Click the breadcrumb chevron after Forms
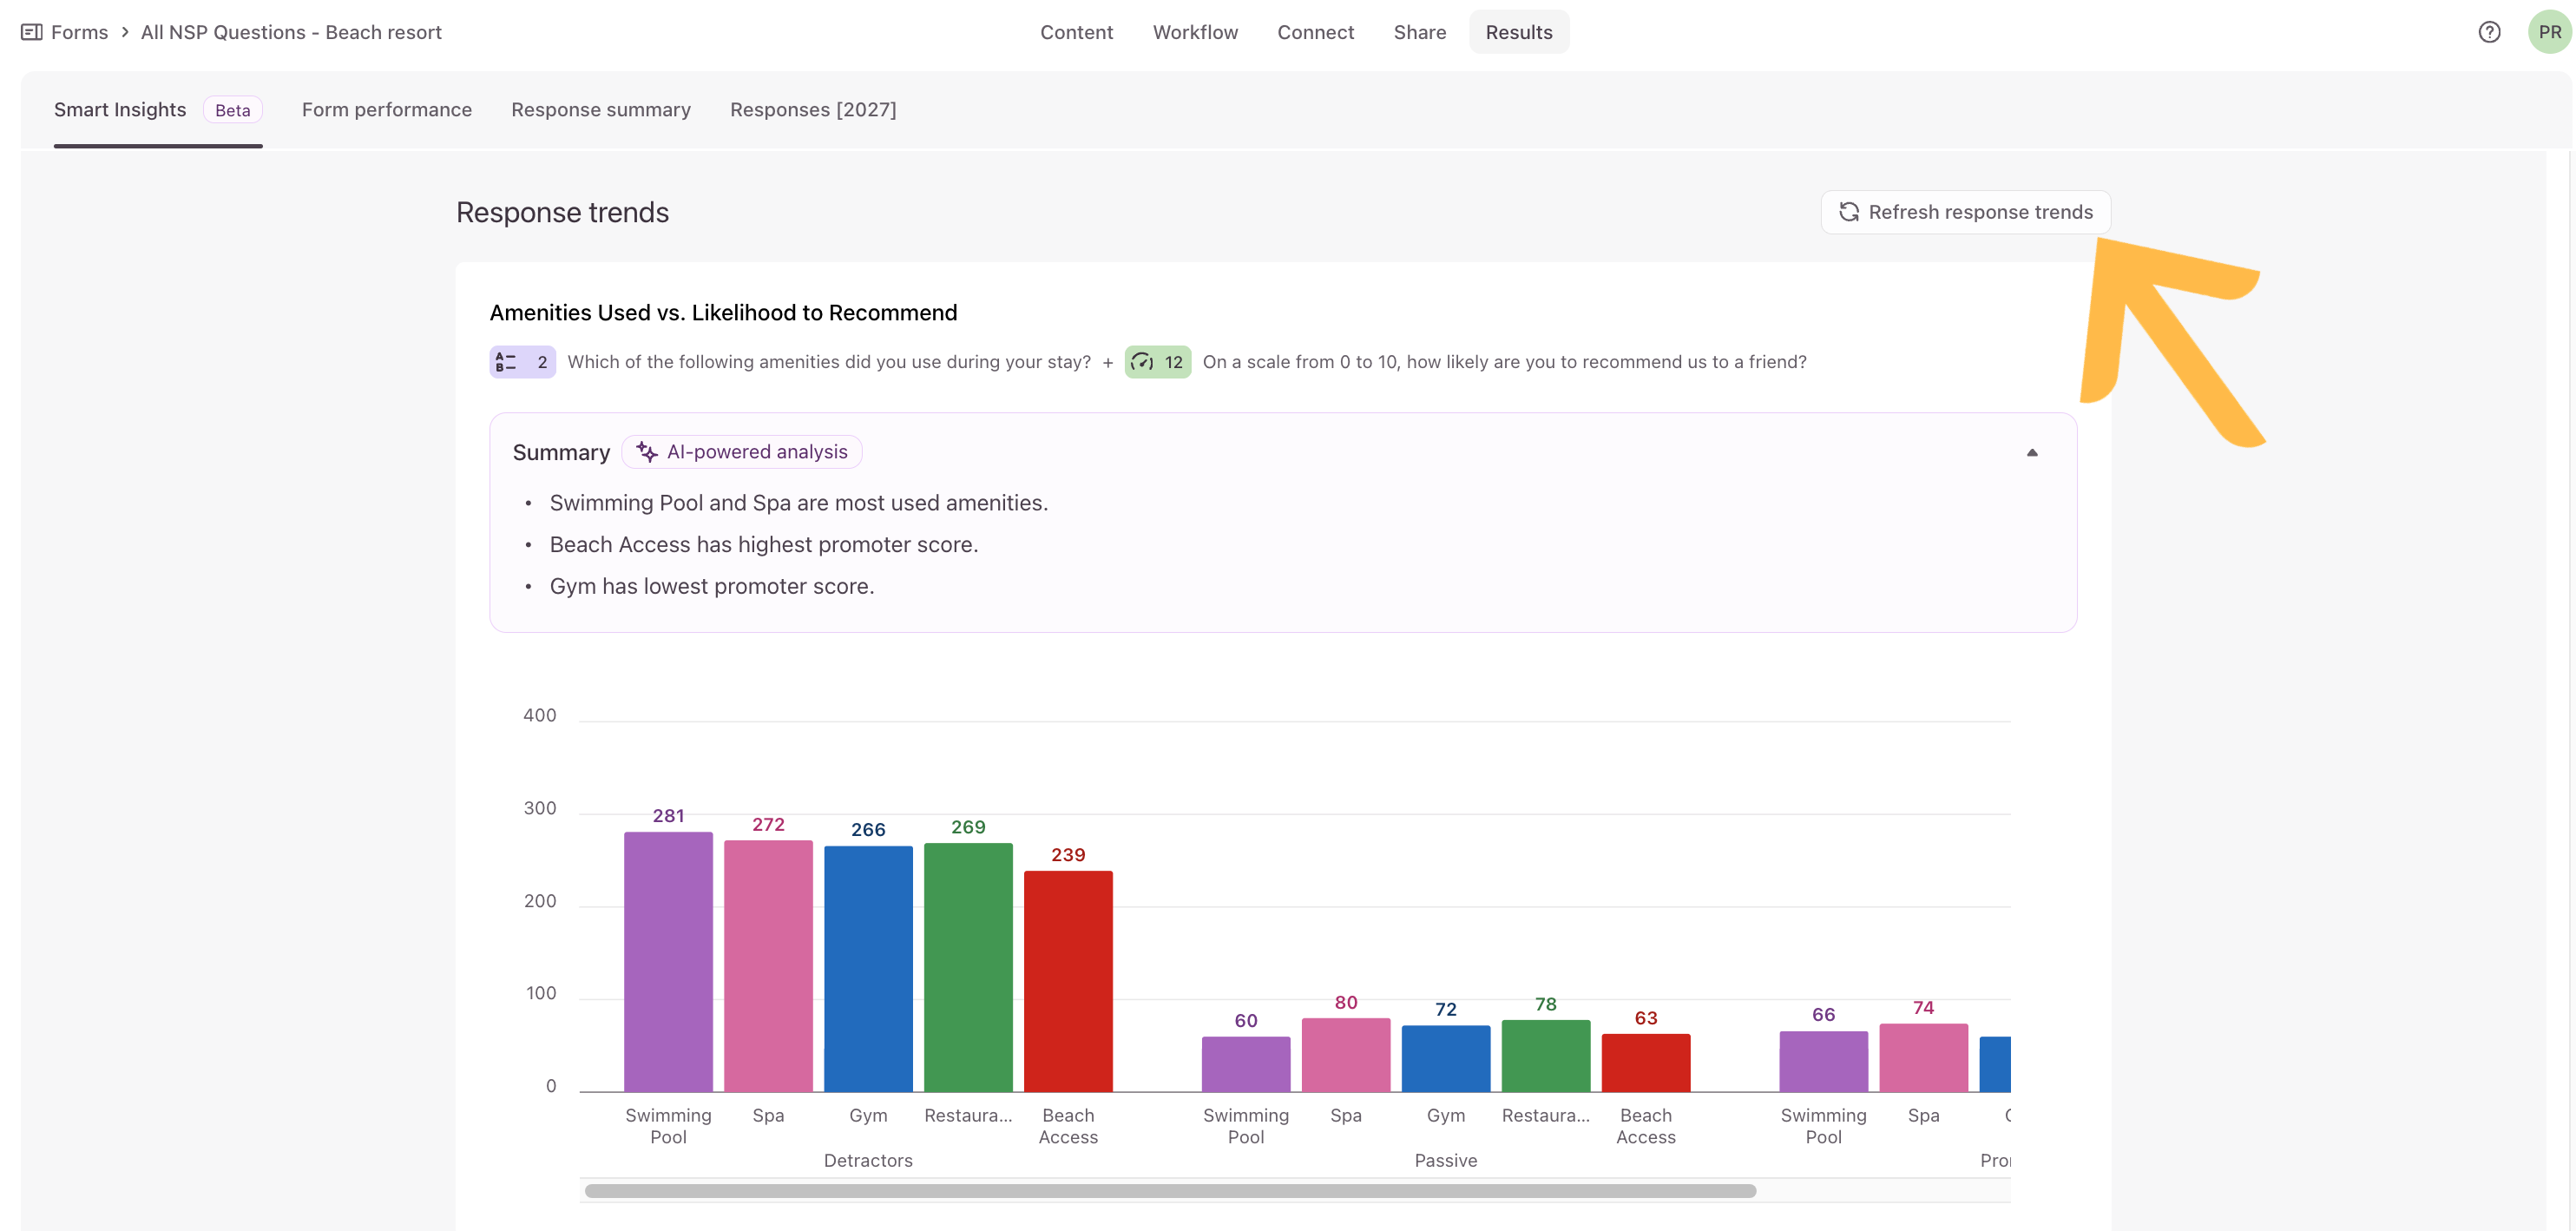Screen dimensions: 2576x1231 pyautogui.click(x=125, y=32)
